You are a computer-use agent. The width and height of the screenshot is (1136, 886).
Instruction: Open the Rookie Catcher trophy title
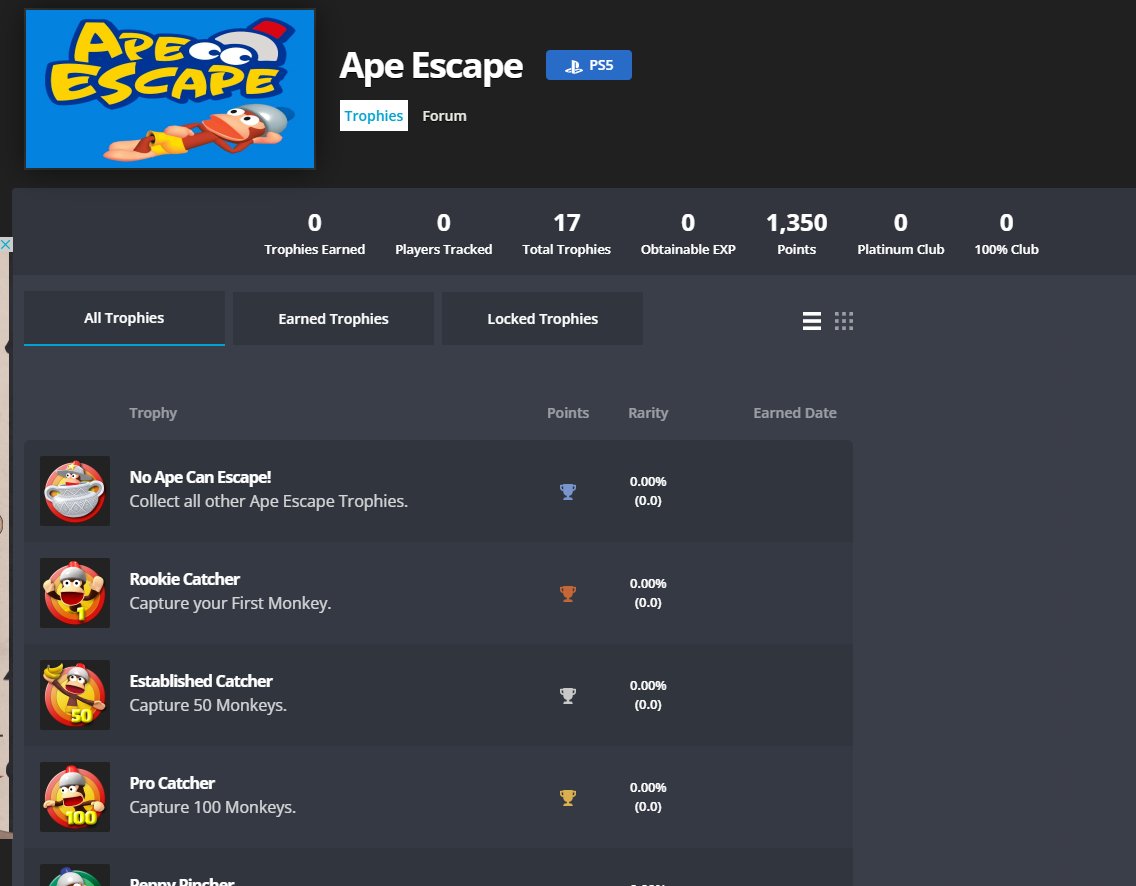click(x=185, y=580)
